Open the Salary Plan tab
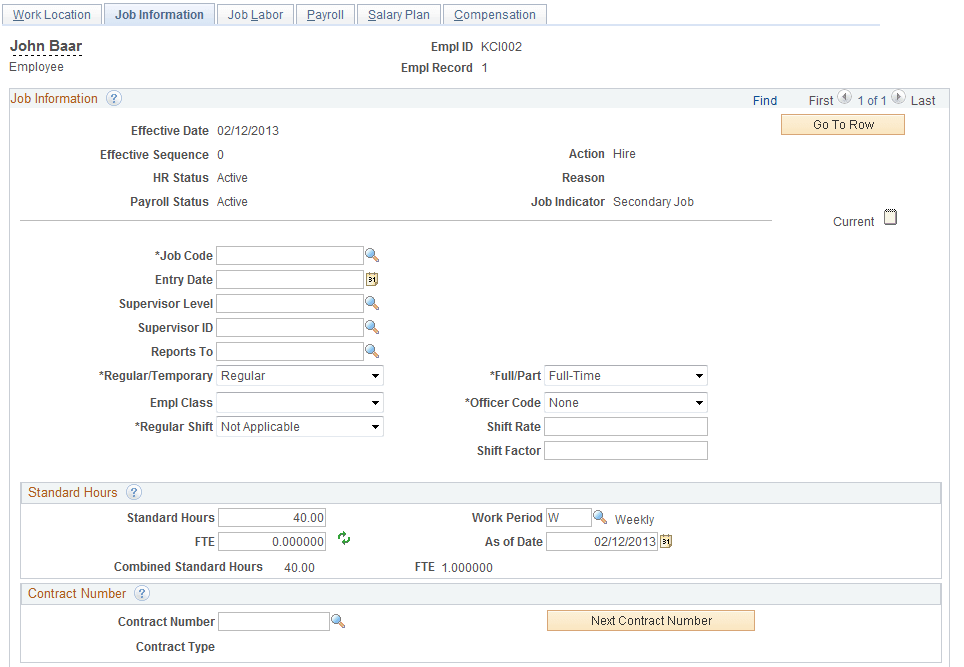The width and height of the screenshot is (964, 667). (x=398, y=15)
